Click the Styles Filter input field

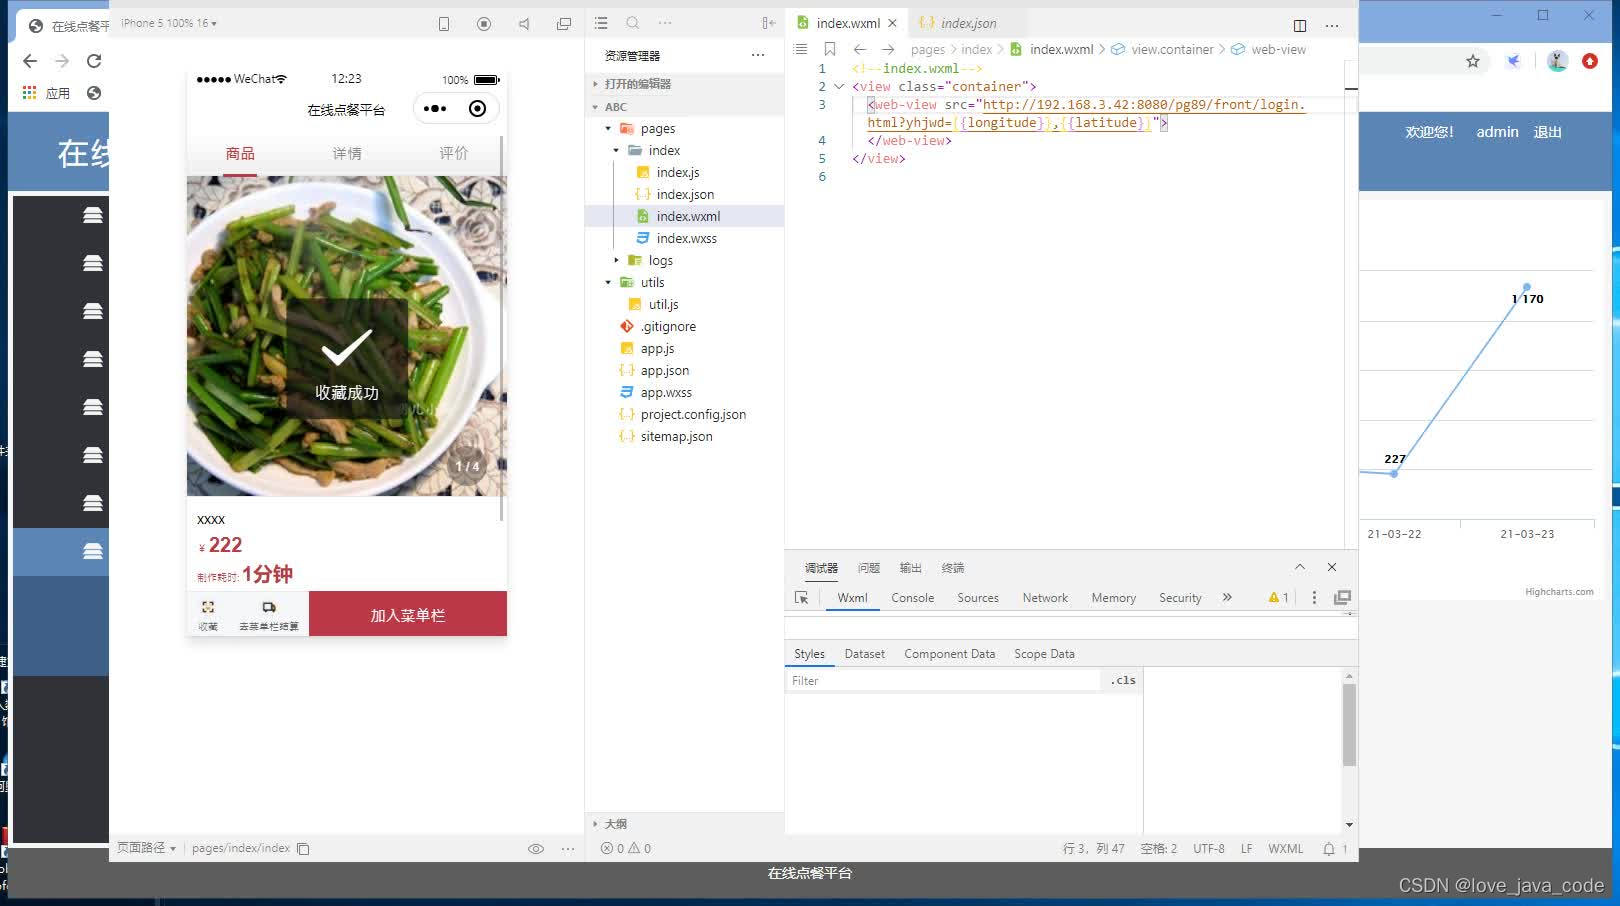[943, 681]
